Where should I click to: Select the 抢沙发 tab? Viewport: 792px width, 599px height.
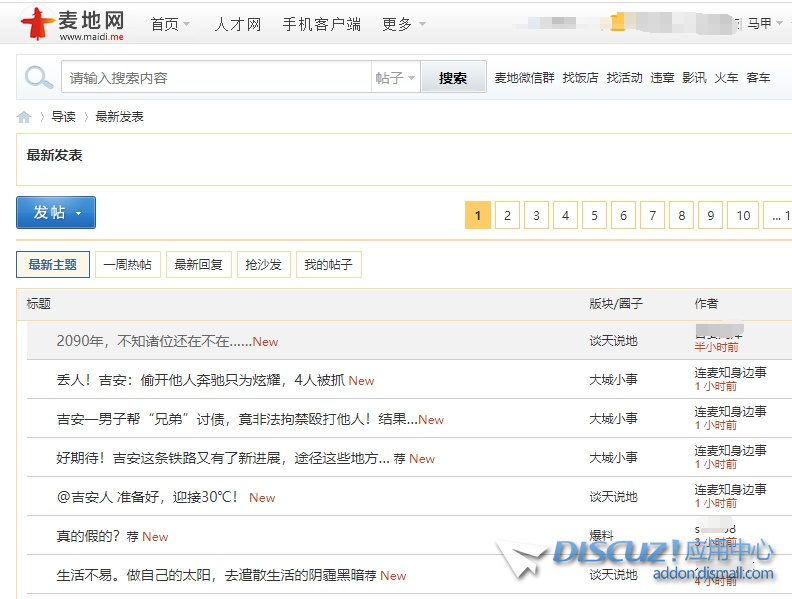tap(264, 265)
